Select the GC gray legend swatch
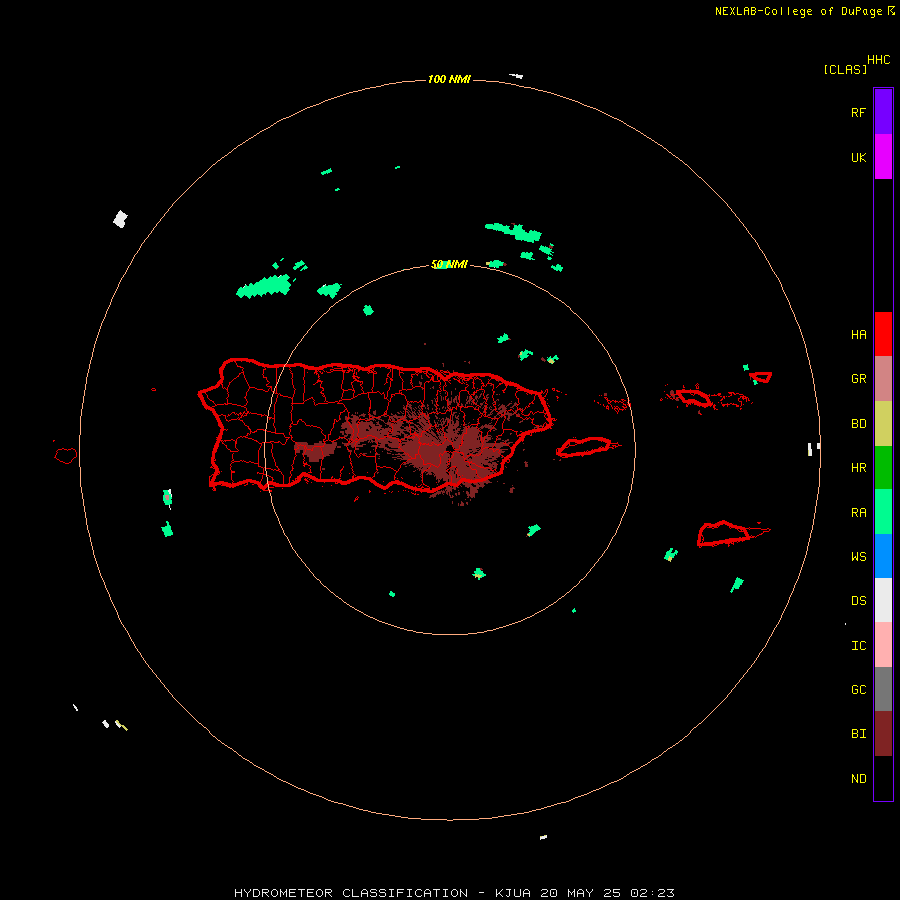 pyautogui.click(x=883, y=689)
